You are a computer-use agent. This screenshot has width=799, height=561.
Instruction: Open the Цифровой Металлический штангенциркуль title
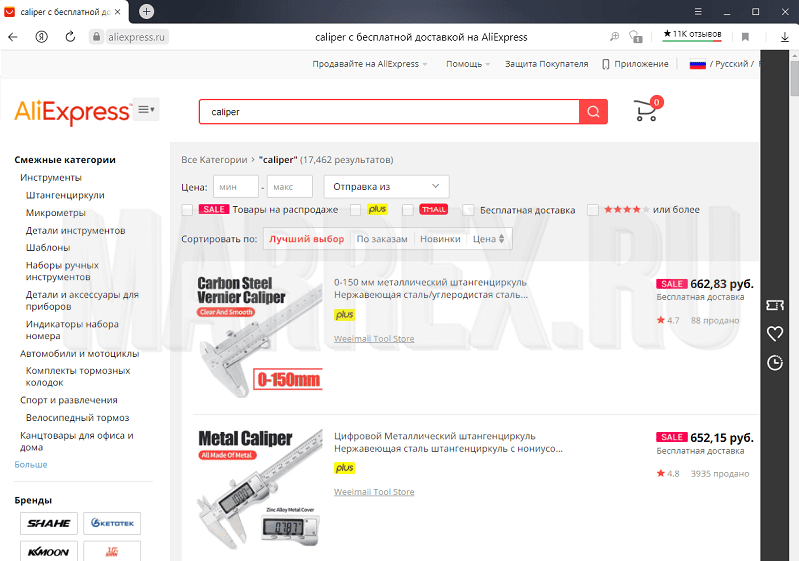pyautogui.click(x=448, y=442)
